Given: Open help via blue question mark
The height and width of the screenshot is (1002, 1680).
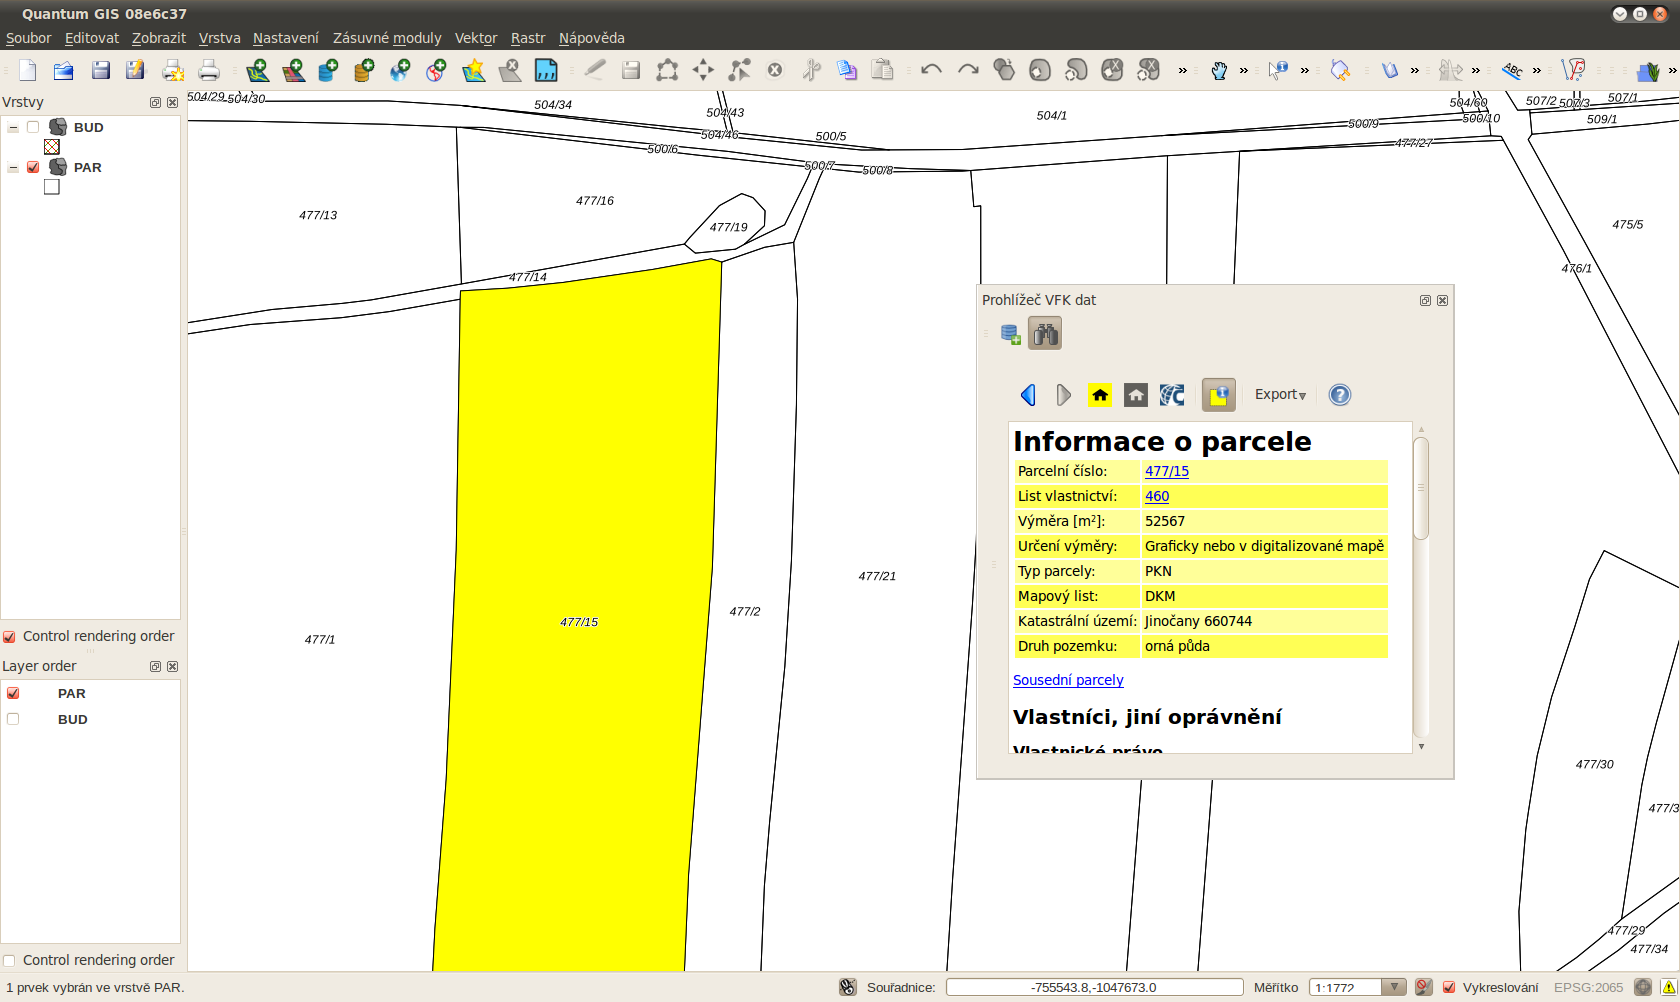Looking at the screenshot, I should 1340,395.
